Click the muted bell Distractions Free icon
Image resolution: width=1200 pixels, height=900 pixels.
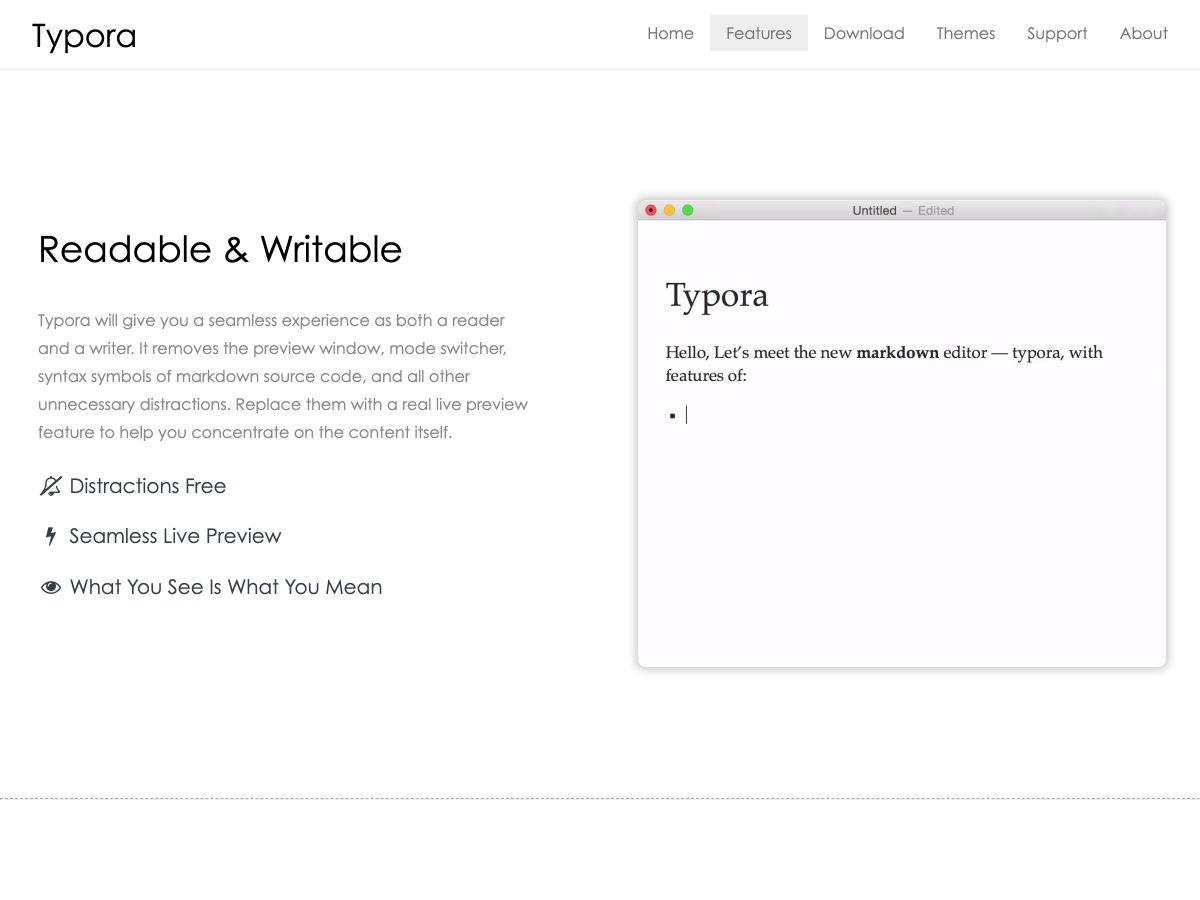tap(50, 486)
